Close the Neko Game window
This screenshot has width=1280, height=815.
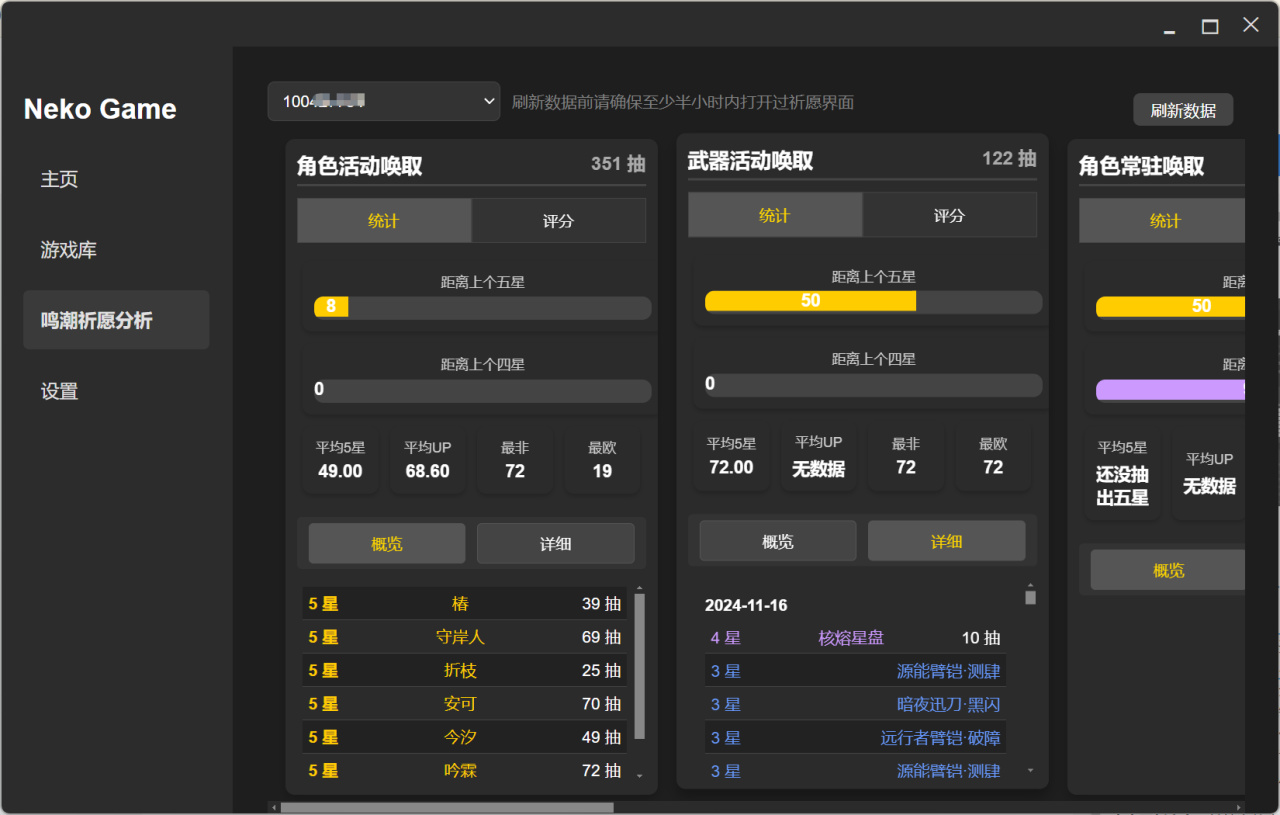[1251, 26]
